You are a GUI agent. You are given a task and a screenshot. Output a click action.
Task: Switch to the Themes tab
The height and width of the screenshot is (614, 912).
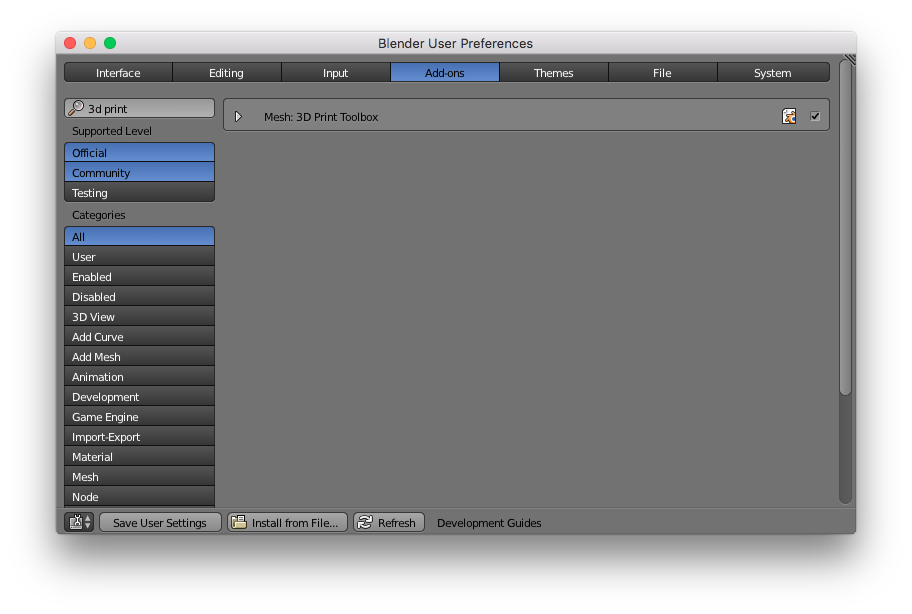click(x=553, y=73)
